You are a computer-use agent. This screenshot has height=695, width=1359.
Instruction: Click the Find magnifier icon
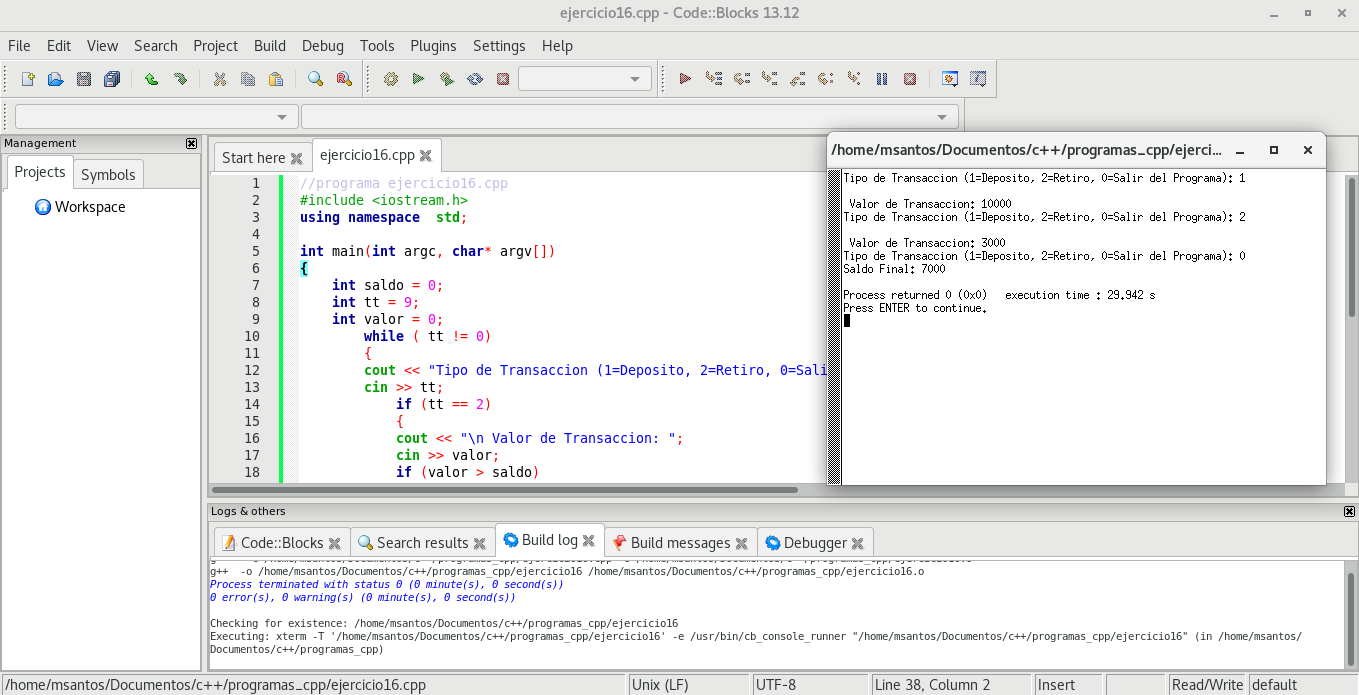click(x=315, y=79)
